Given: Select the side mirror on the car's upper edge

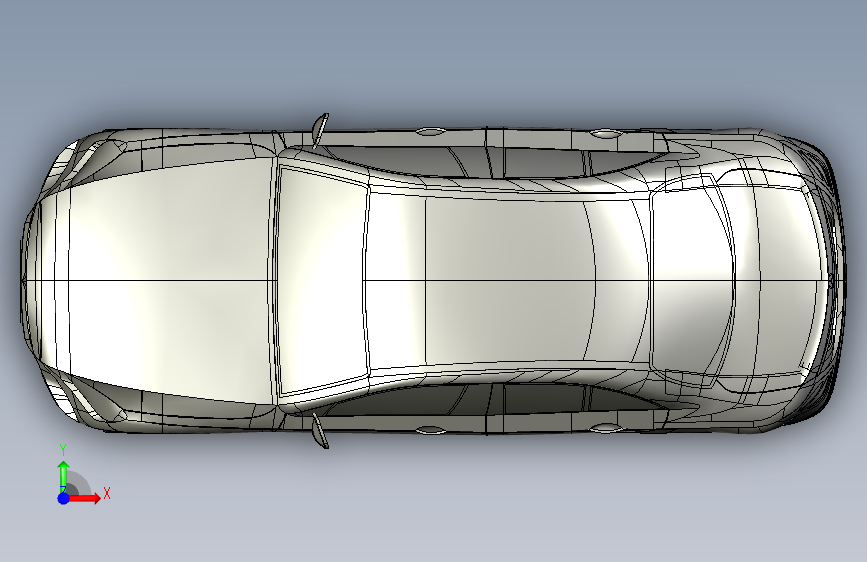Looking at the screenshot, I should 320,129.
